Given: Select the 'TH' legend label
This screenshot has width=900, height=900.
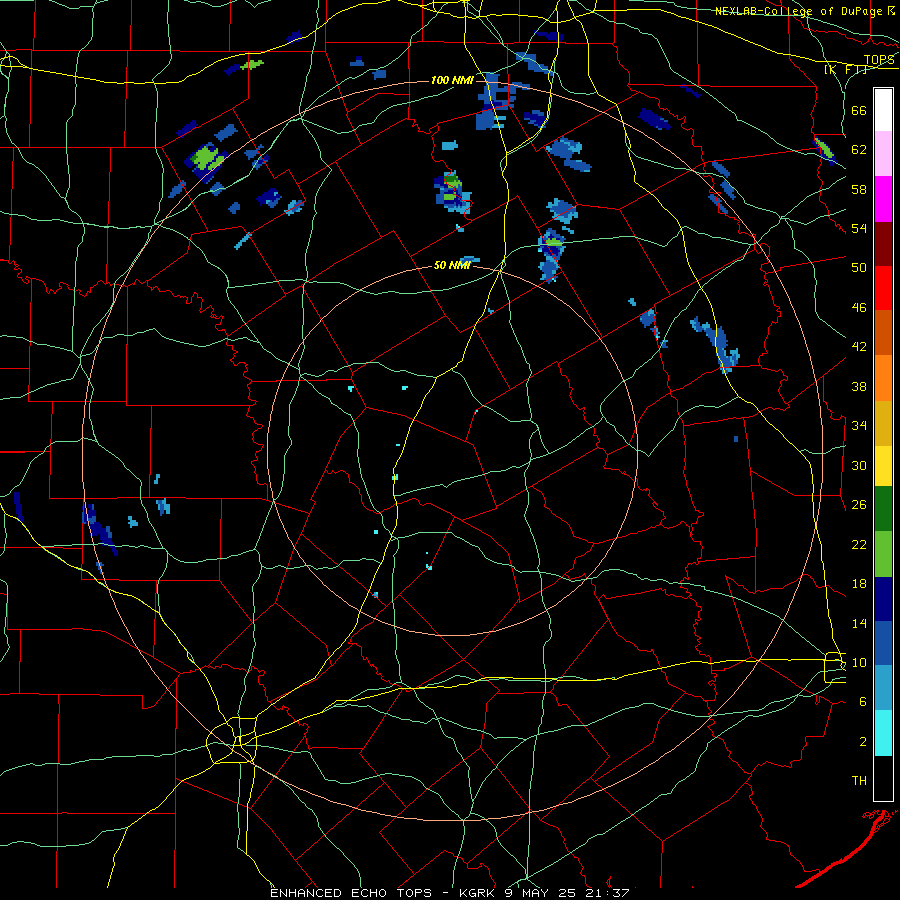Looking at the screenshot, I should coord(859,780).
